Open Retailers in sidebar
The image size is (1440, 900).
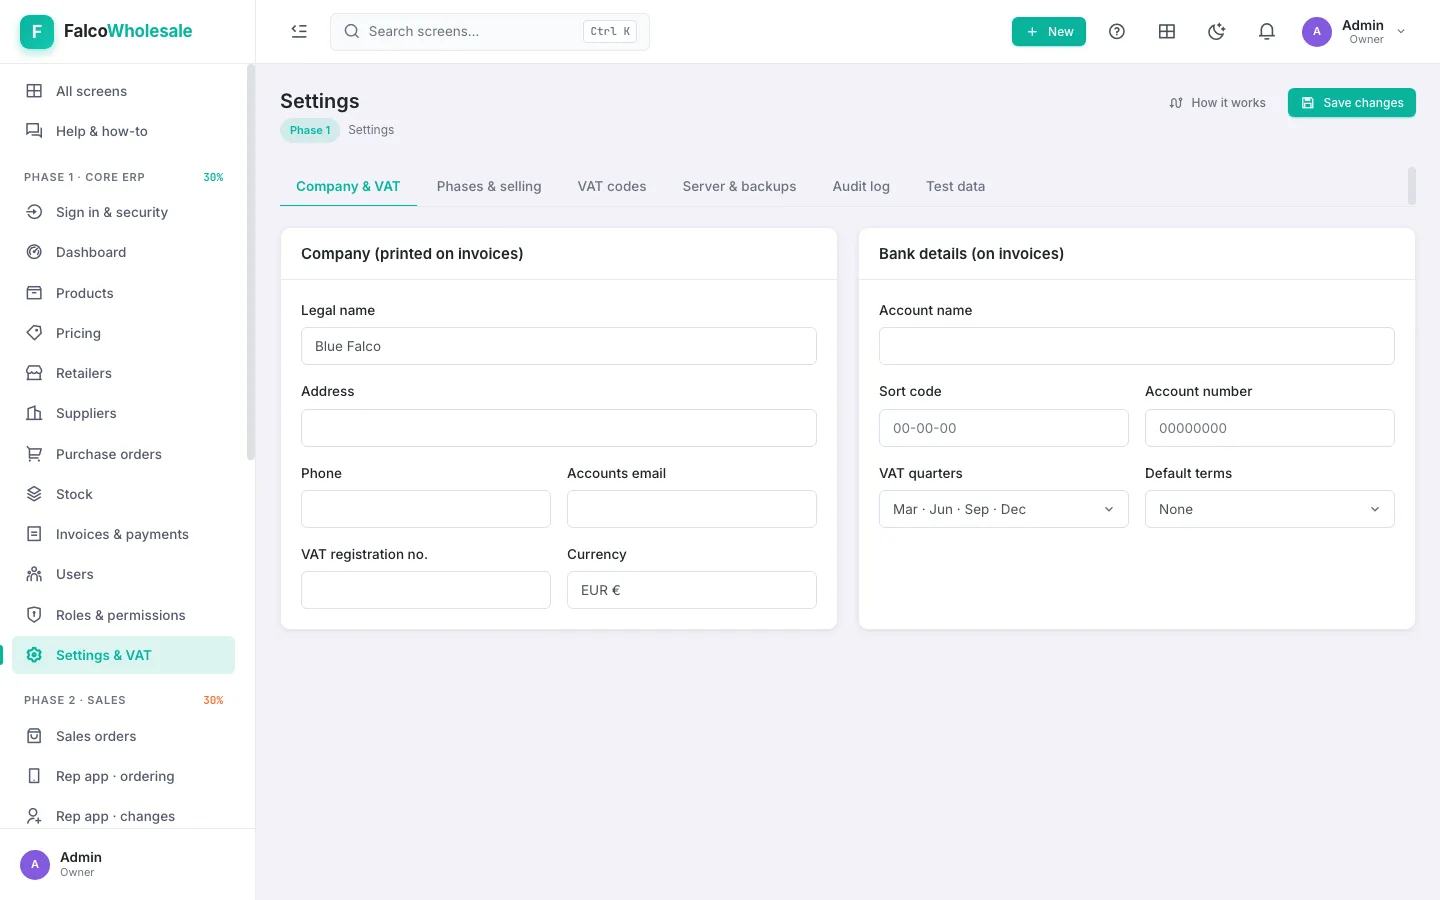tap(123, 373)
